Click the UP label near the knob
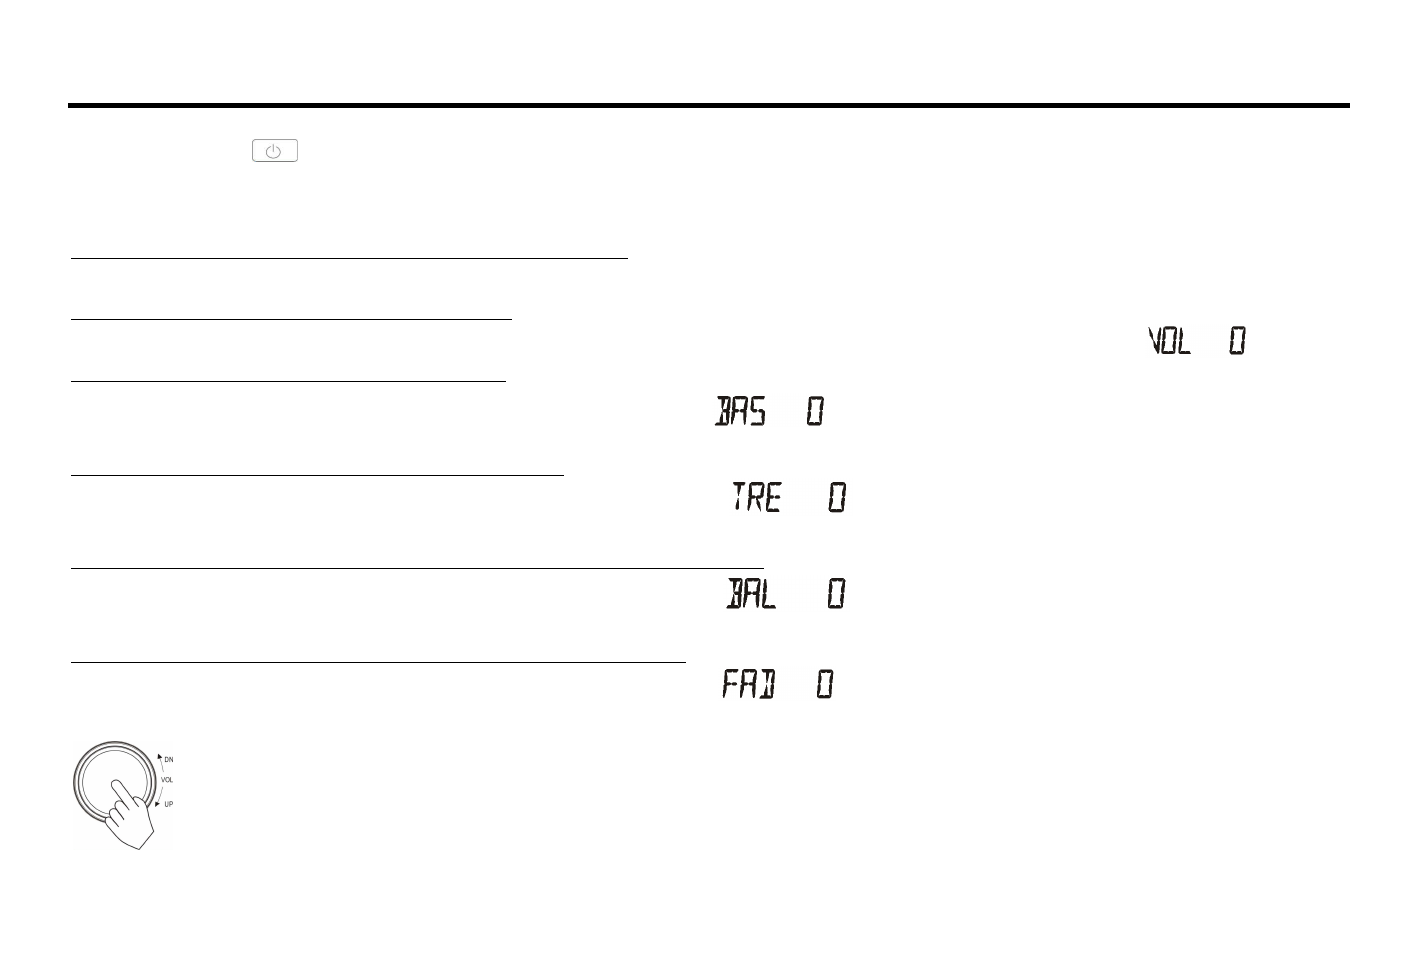Screen dimensions: 1417x964 [168, 804]
